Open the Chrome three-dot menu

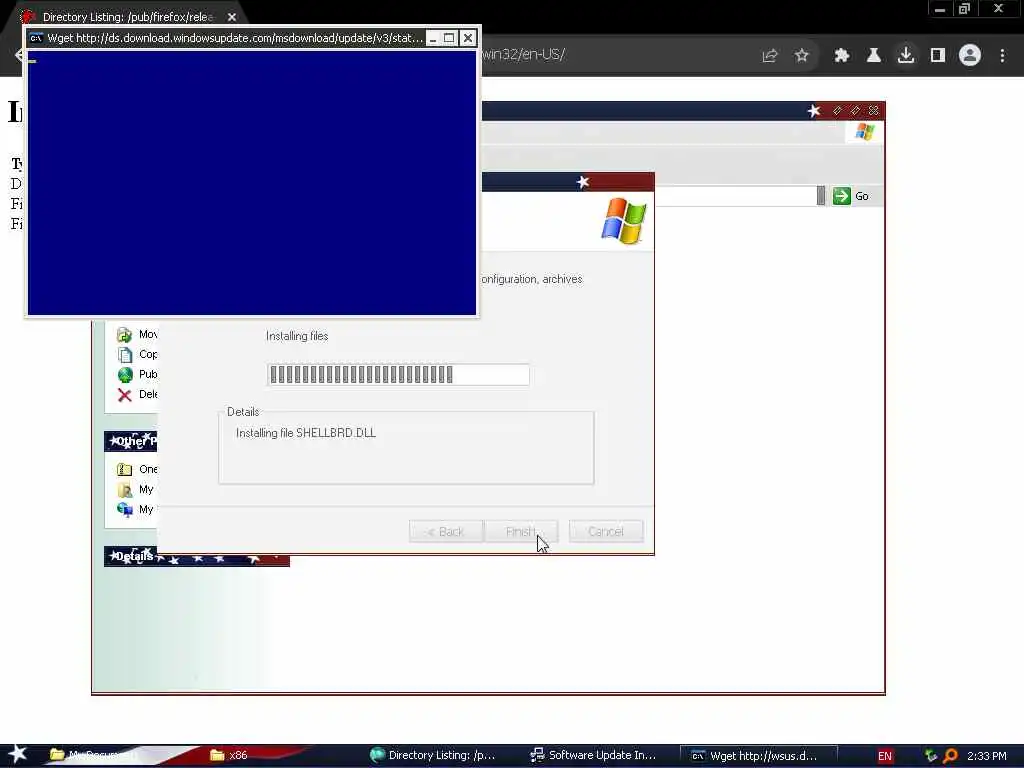[1002, 56]
